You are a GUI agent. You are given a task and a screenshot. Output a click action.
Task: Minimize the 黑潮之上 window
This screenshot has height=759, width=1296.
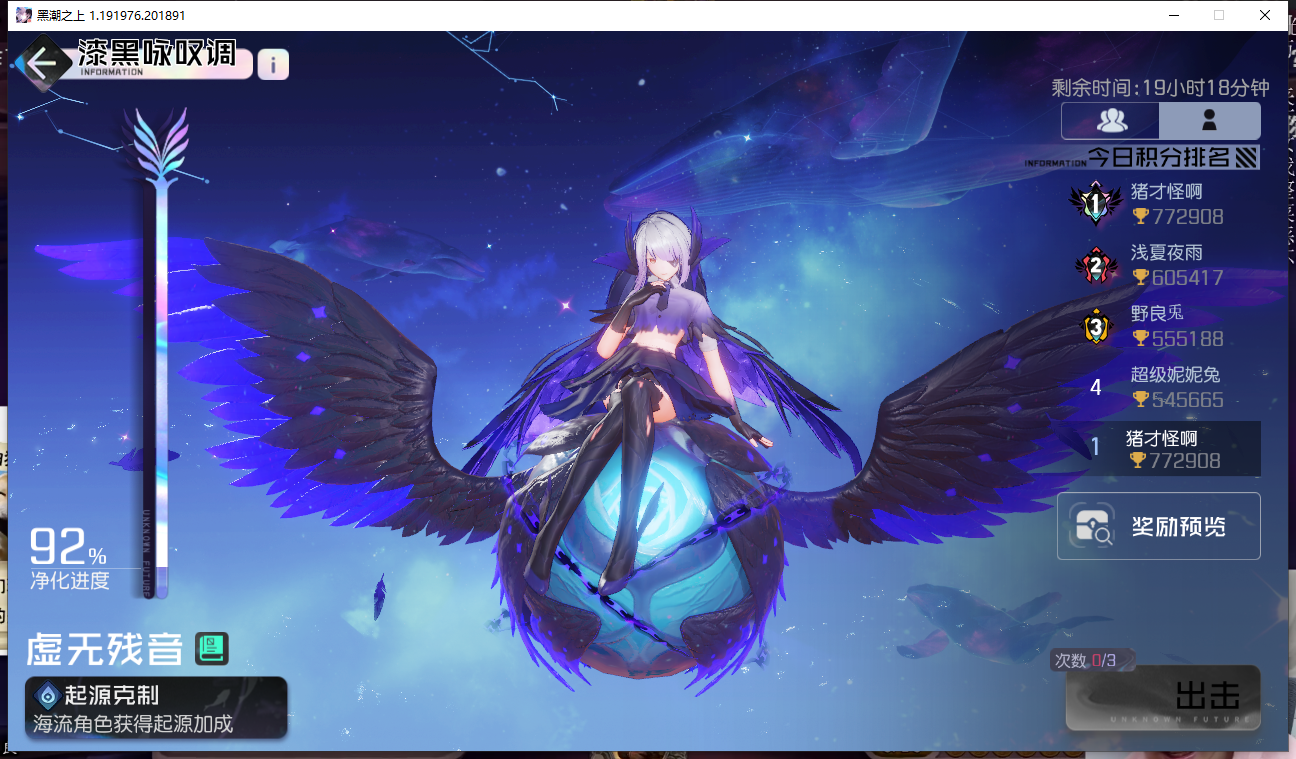click(x=1173, y=15)
